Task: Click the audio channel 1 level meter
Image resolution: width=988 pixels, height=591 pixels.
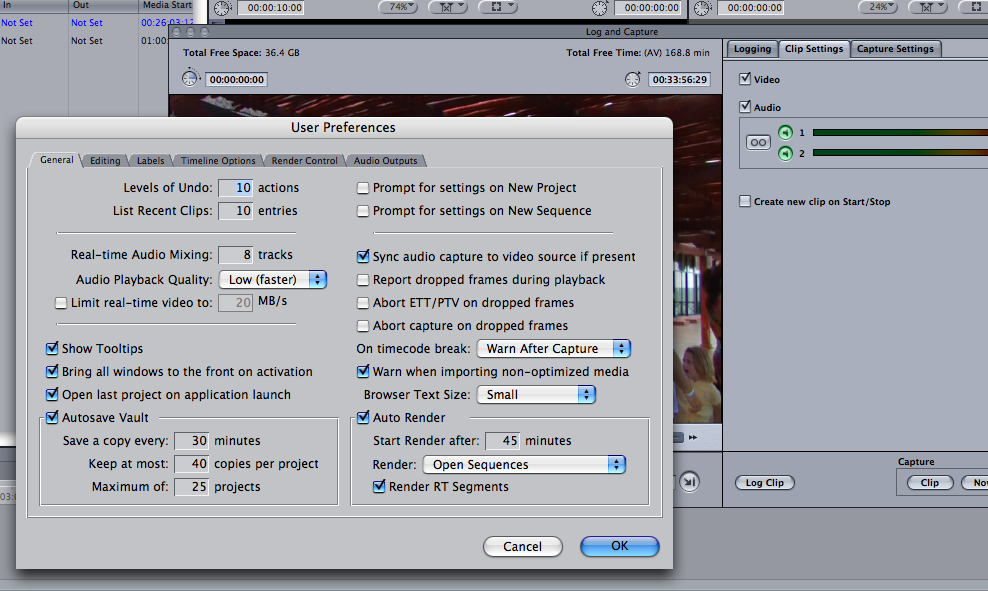Action: pyautogui.click(x=900, y=132)
